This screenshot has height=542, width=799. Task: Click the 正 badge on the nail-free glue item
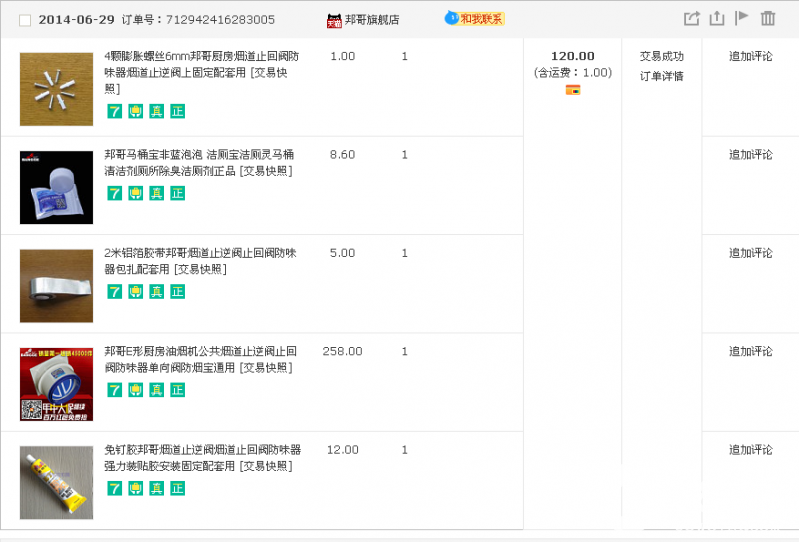coord(178,488)
